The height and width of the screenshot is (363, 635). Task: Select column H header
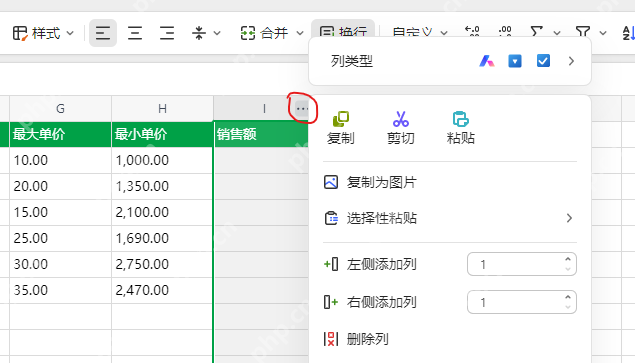pyautogui.click(x=162, y=109)
